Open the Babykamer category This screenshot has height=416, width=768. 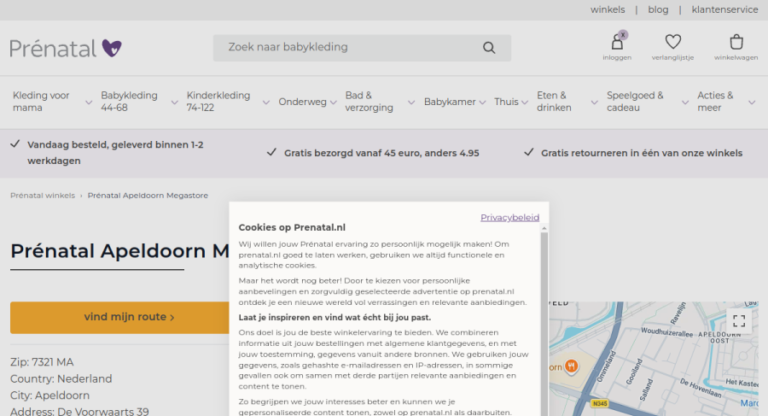450,102
